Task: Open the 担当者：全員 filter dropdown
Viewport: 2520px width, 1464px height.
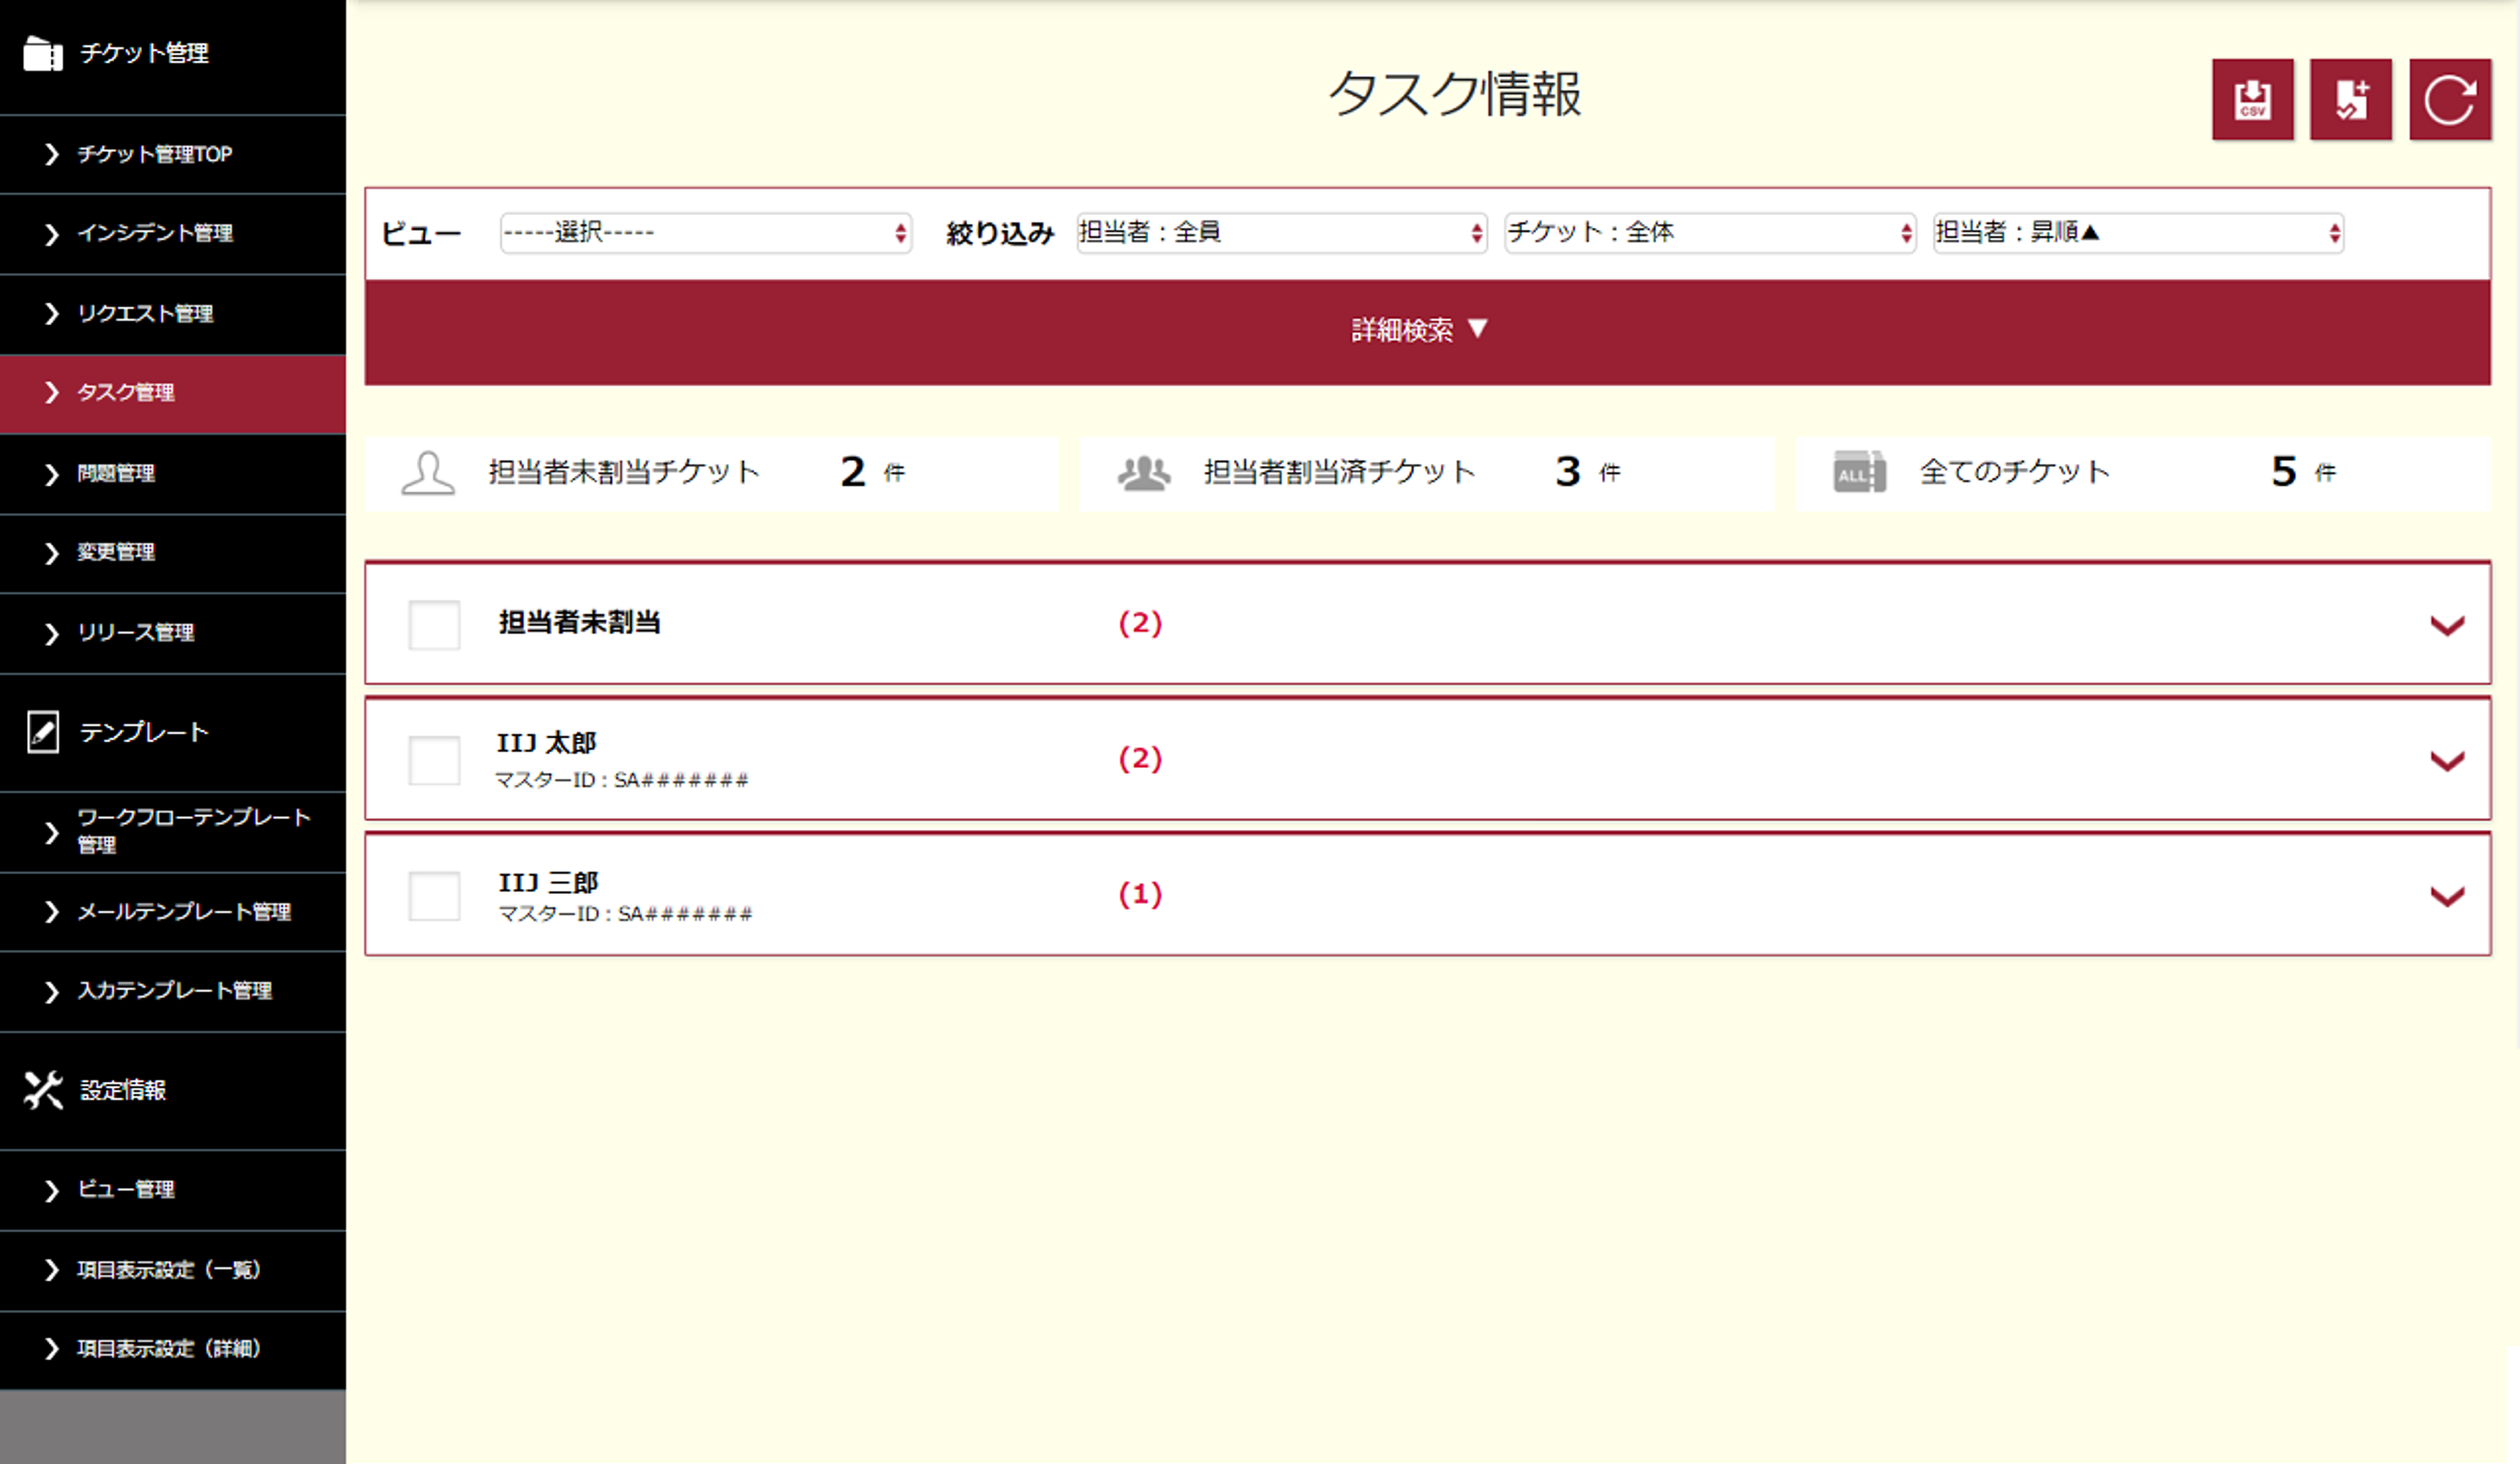Action: pyautogui.click(x=1281, y=233)
